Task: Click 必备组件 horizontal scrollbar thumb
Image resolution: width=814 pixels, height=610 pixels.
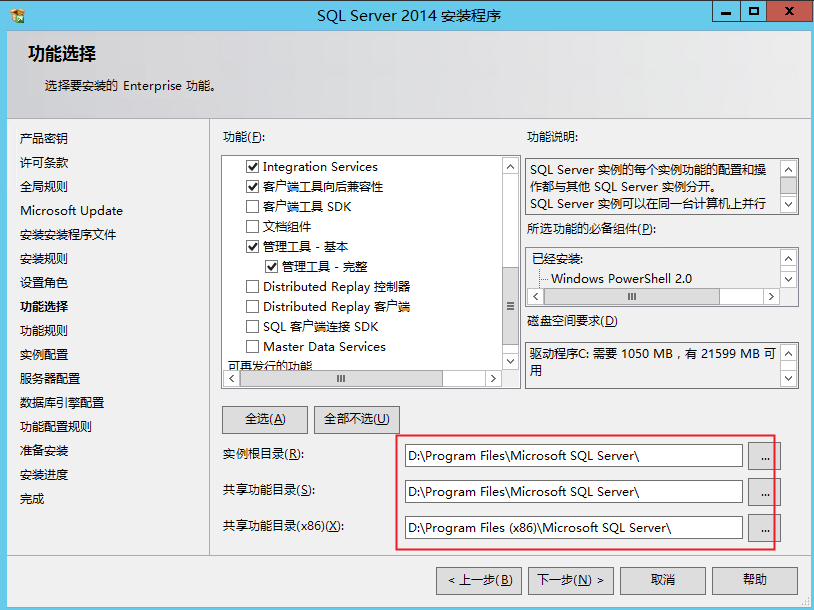Action: click(631, 296)
